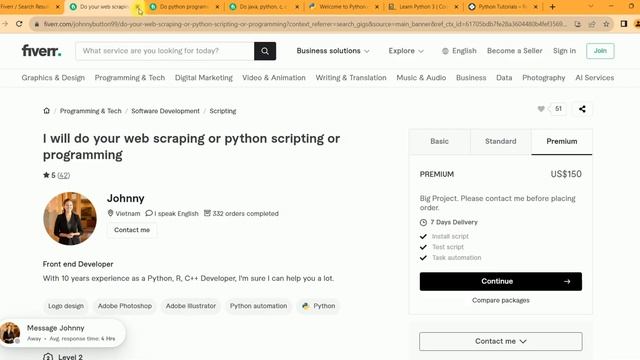
Task: Click the Adobe Photoshop skill tag
Action: [x=124, y=306]
